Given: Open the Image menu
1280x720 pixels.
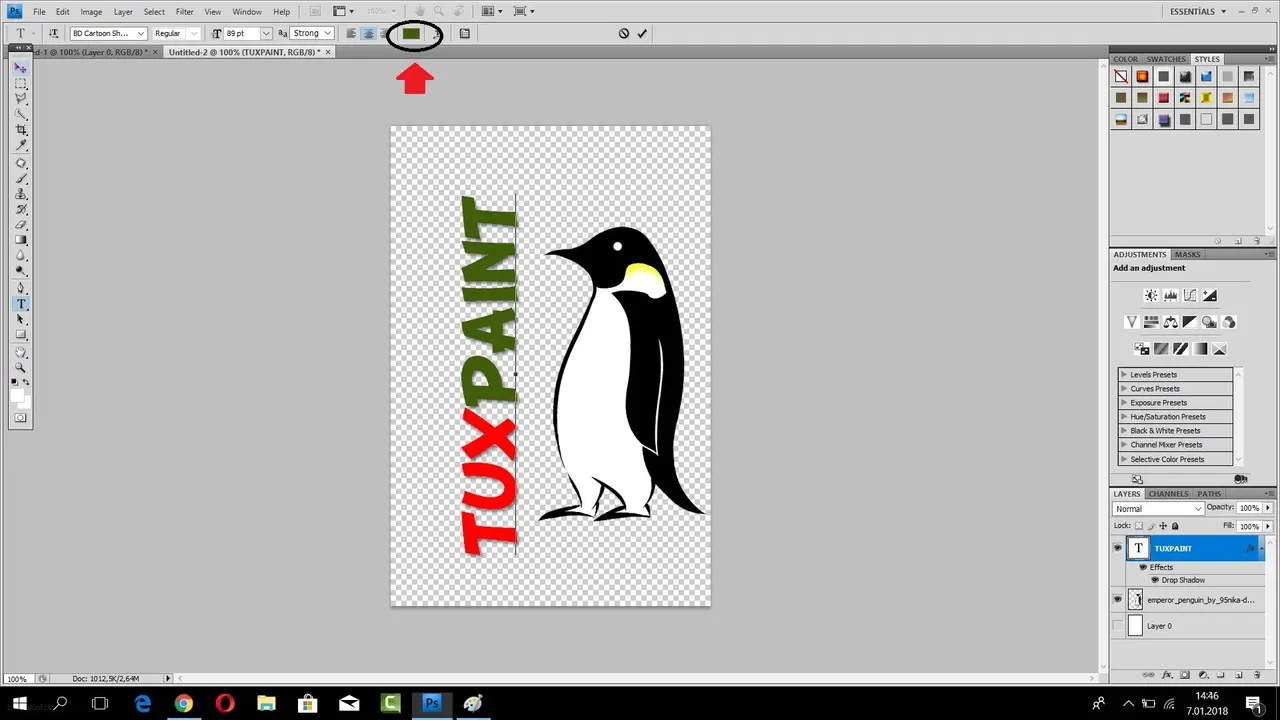Looking at the screenshot, I should tap(91, 12).
